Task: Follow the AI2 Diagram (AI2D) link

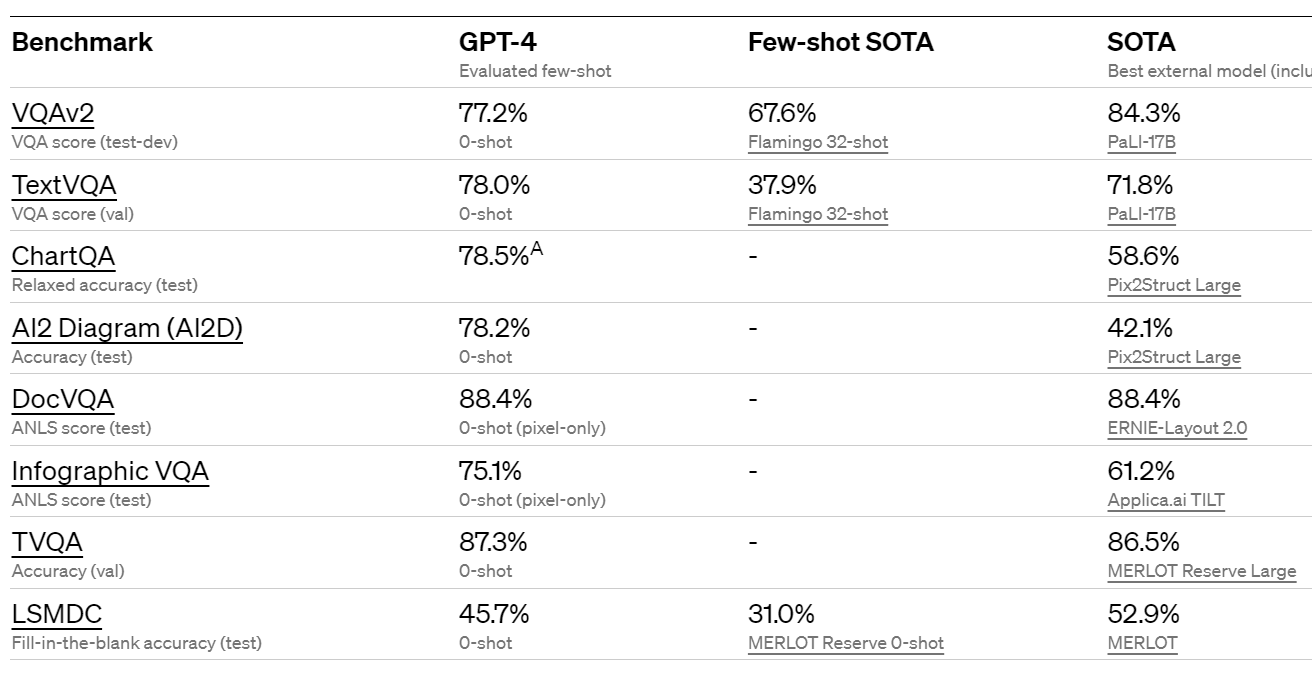Action: point(127,328)
